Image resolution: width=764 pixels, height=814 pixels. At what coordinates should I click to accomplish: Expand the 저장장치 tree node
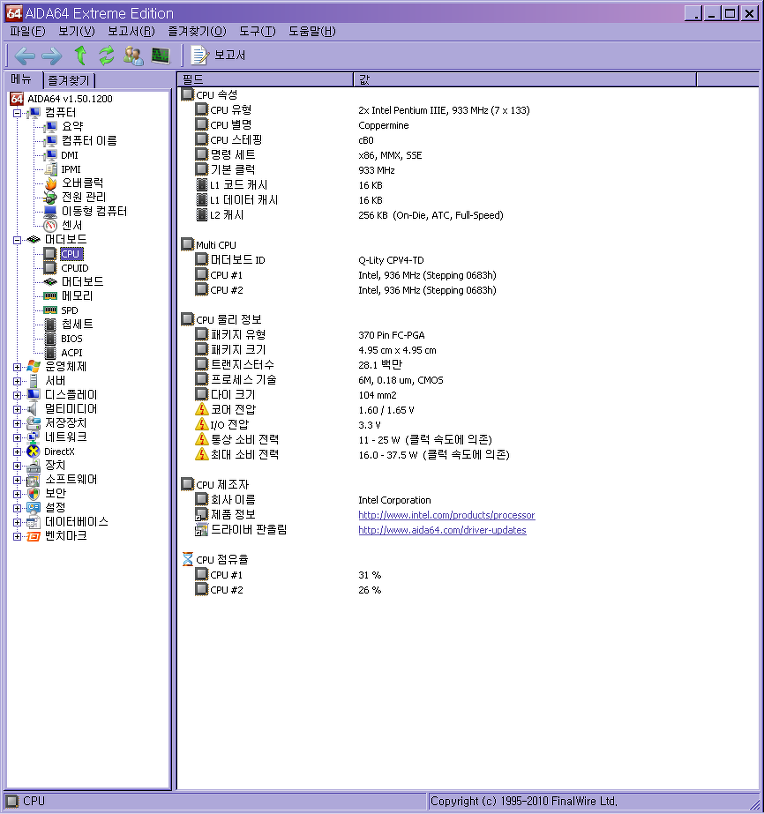point(17,423)
